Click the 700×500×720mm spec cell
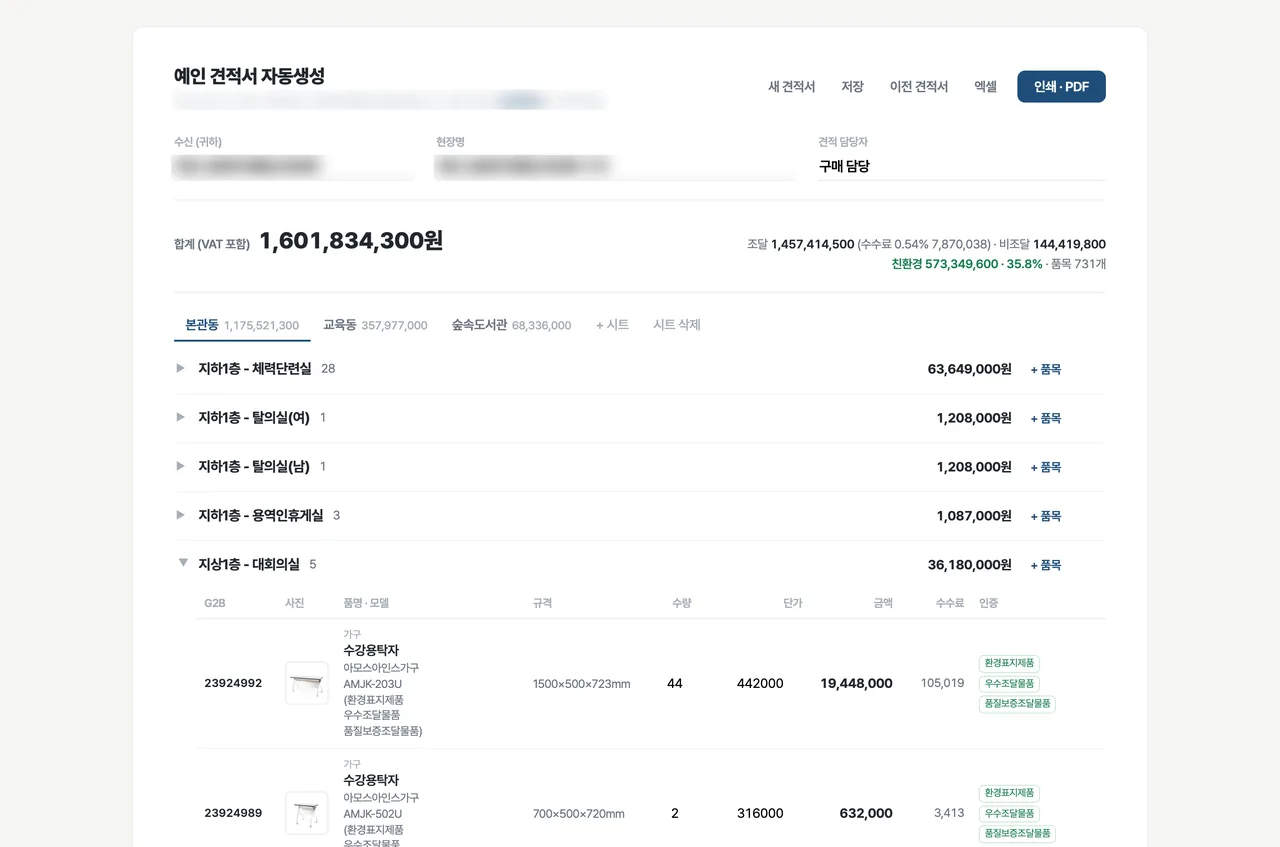This screenshot has height=847, width=1280. 579,814
